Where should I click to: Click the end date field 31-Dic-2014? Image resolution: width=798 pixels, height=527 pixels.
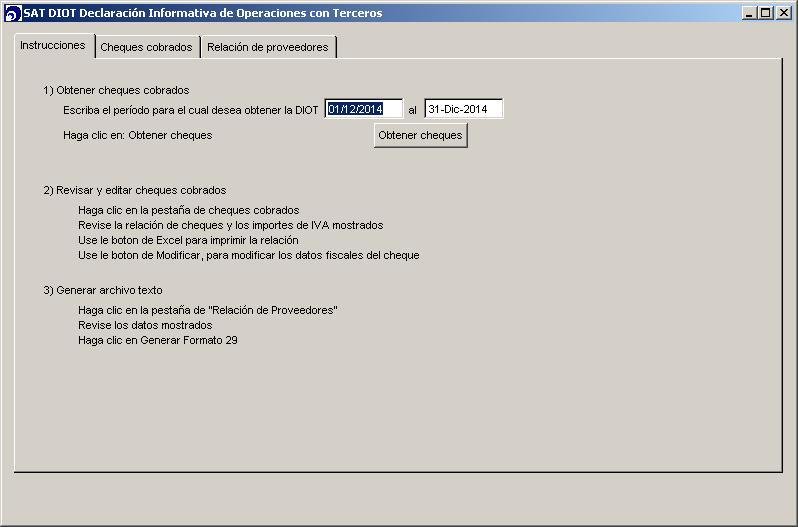pyautogui.click(x=464, y=109)
